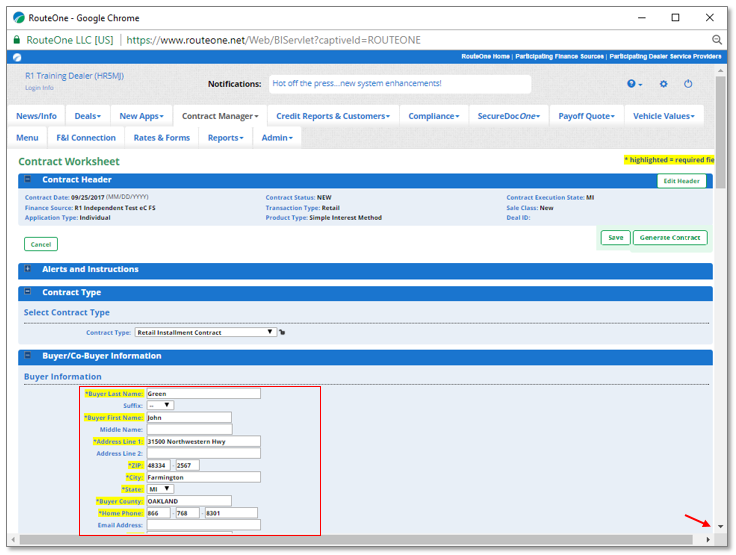Open the Suffix dropdown

coord(160,405)
